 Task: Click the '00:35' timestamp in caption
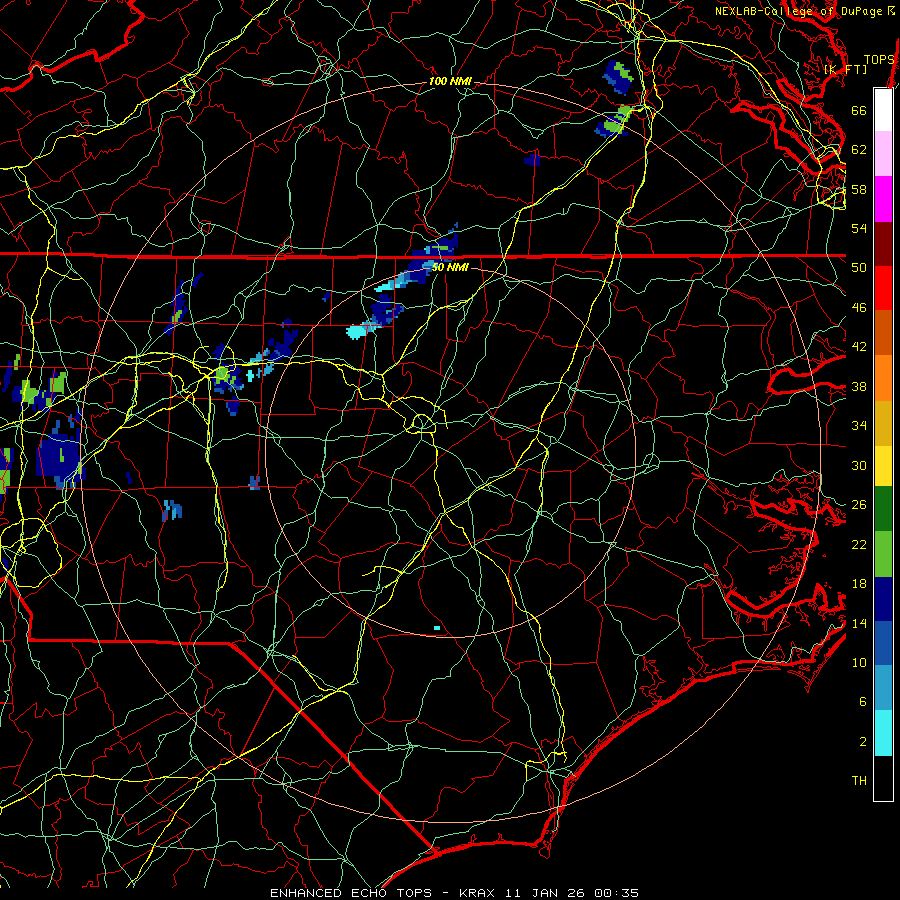617,893
